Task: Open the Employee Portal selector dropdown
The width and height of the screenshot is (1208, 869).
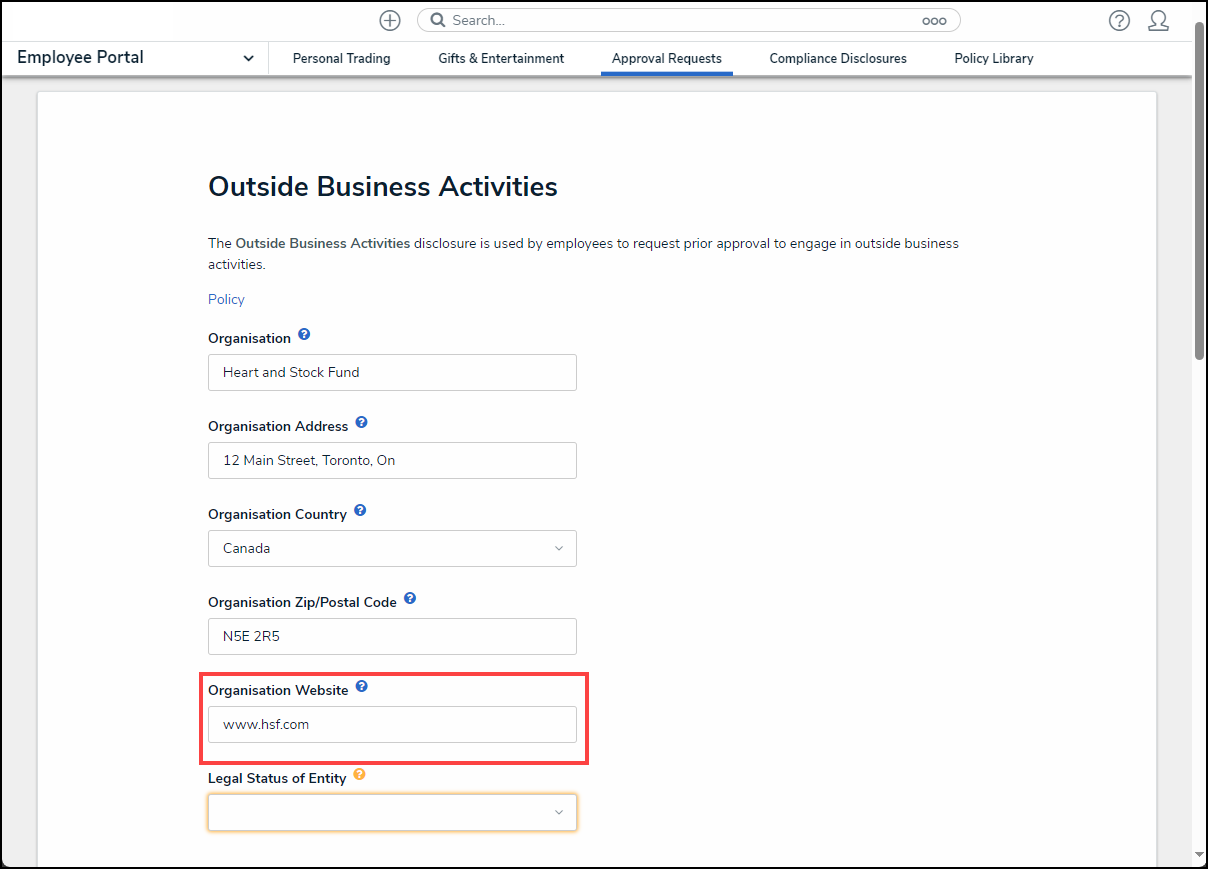Action: [248, 58]
